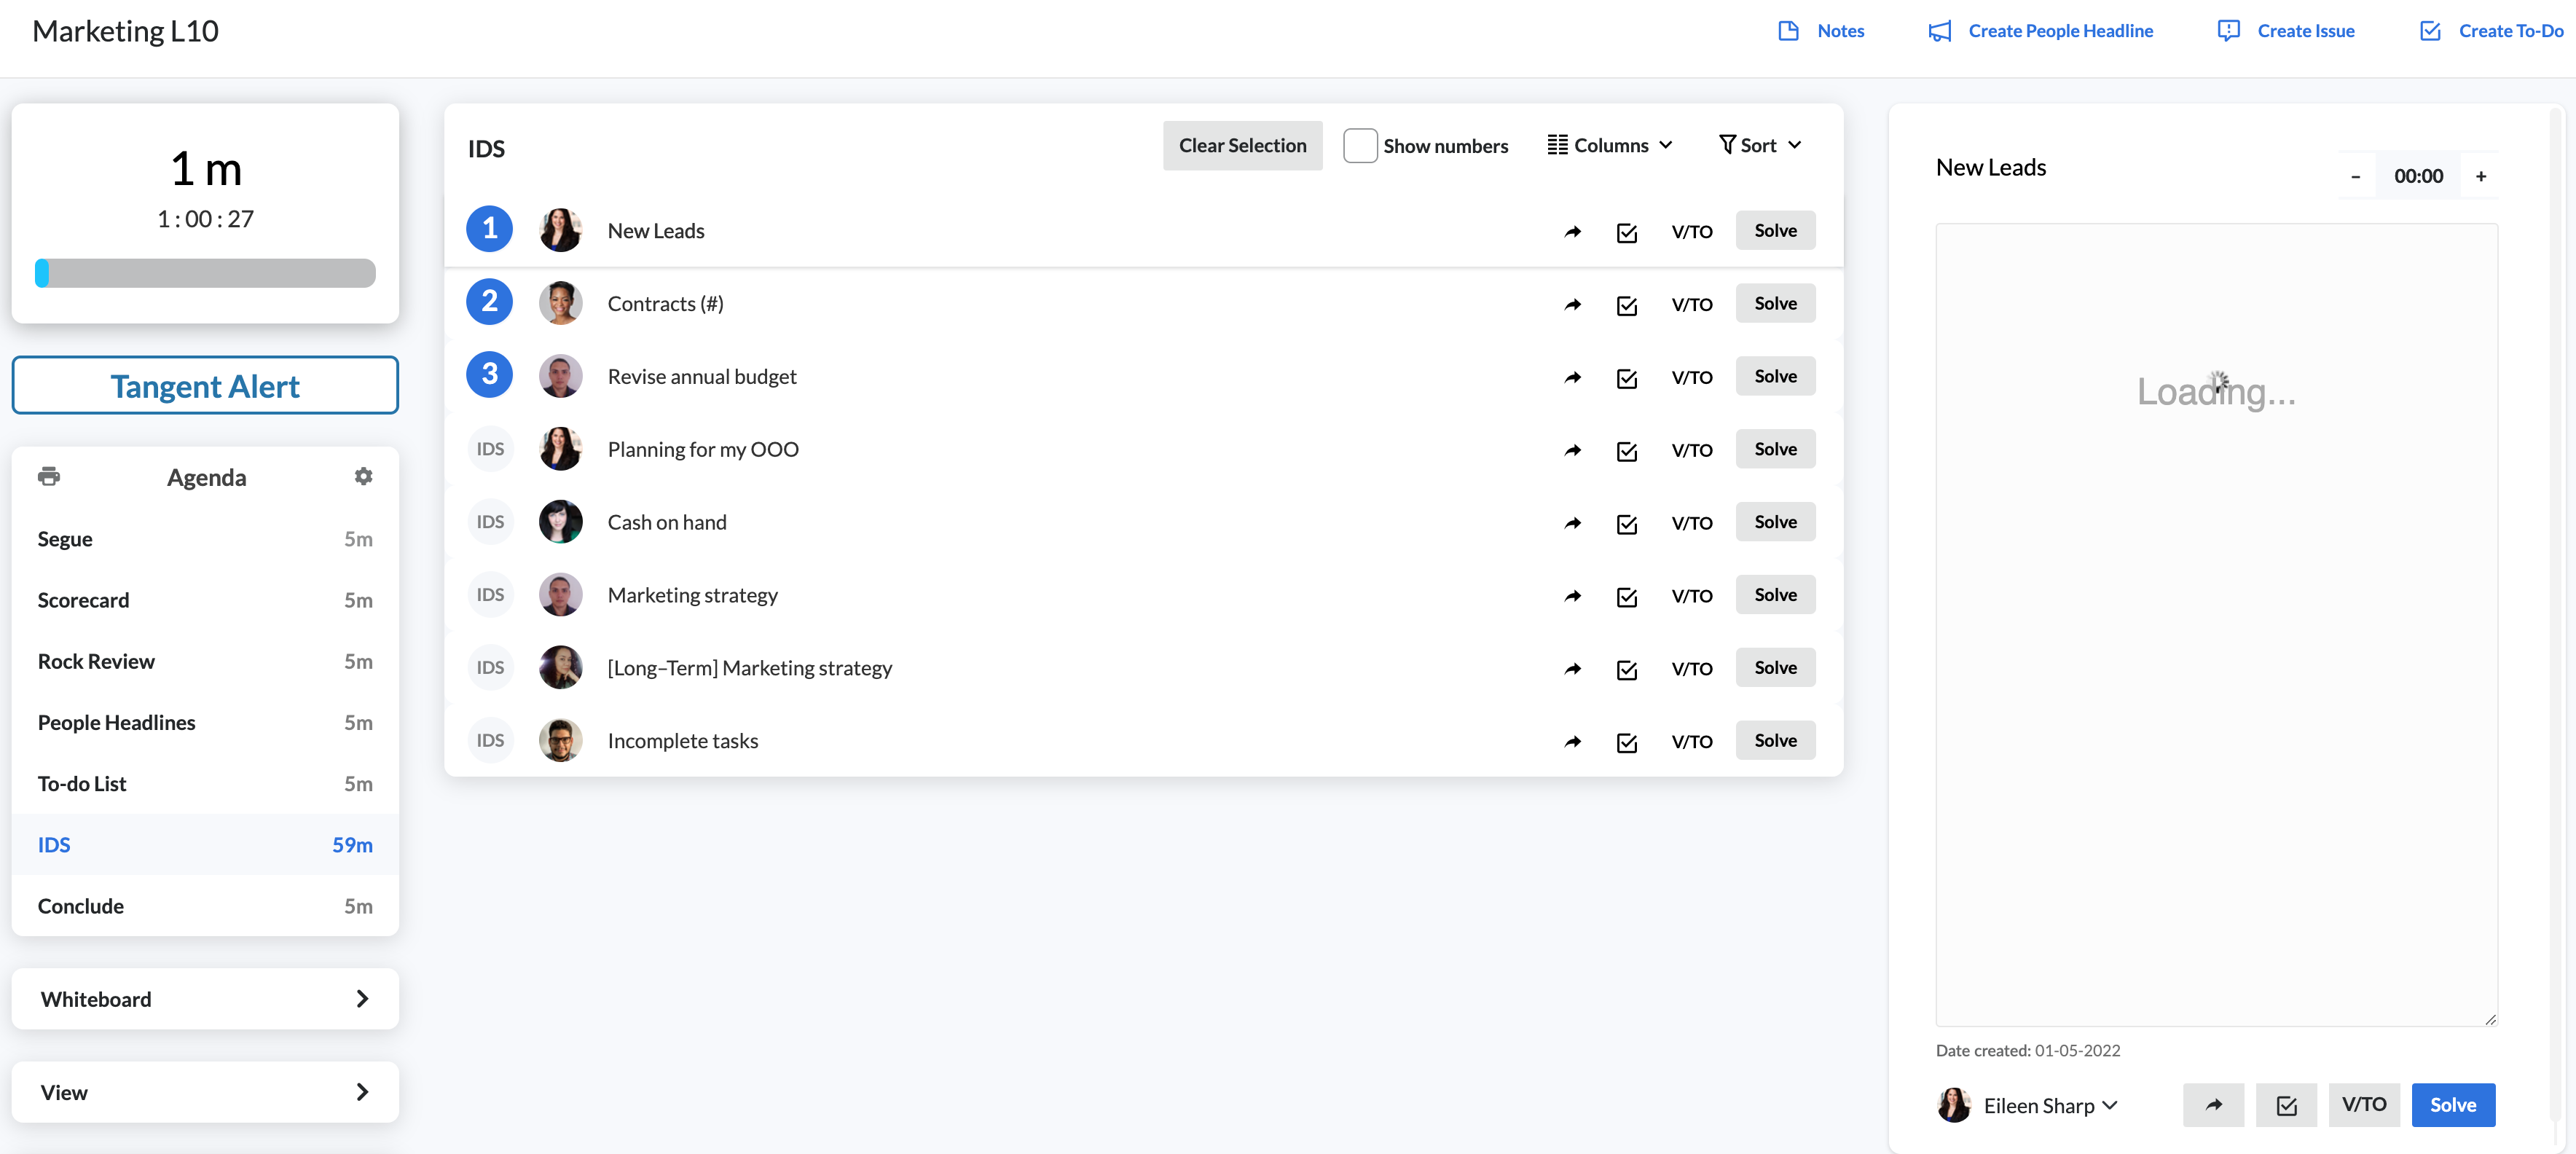The height and width of the screenshot is (1154, 2576).
Task: Click Clear Selection above the IDS list
Action: tap(1242, 145)
